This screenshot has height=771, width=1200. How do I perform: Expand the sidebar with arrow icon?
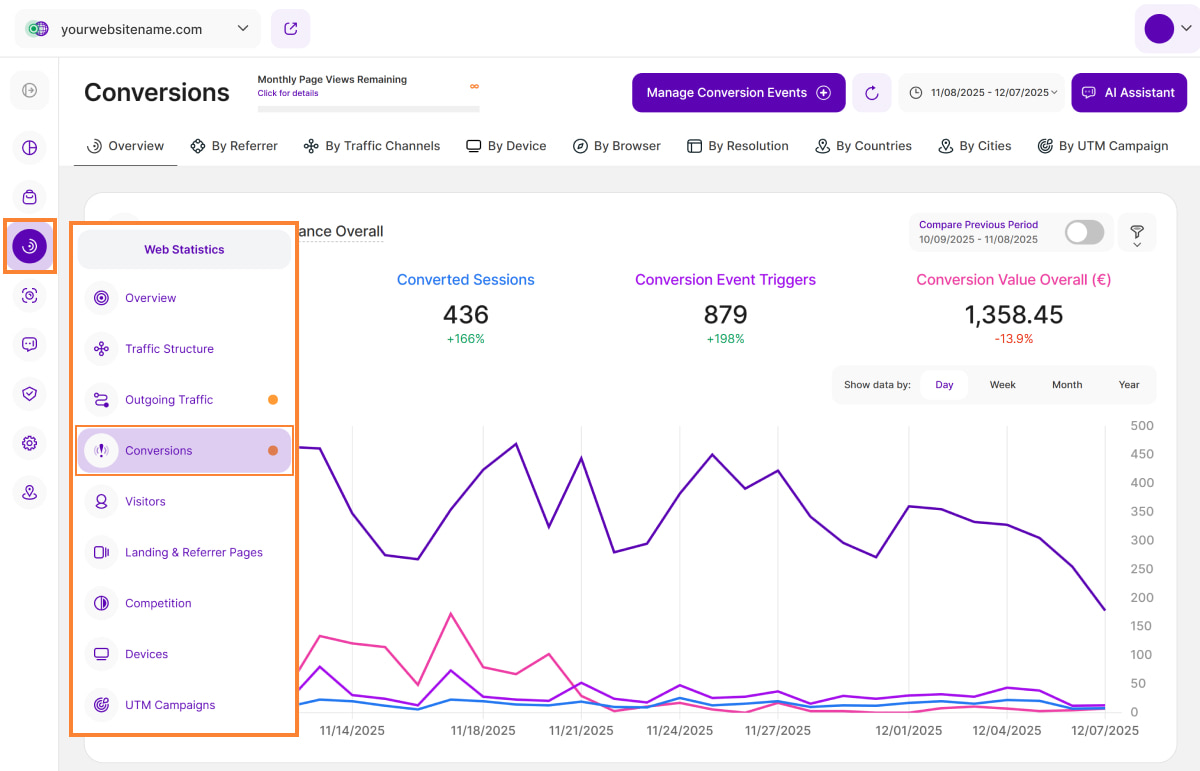pos(30,91)
